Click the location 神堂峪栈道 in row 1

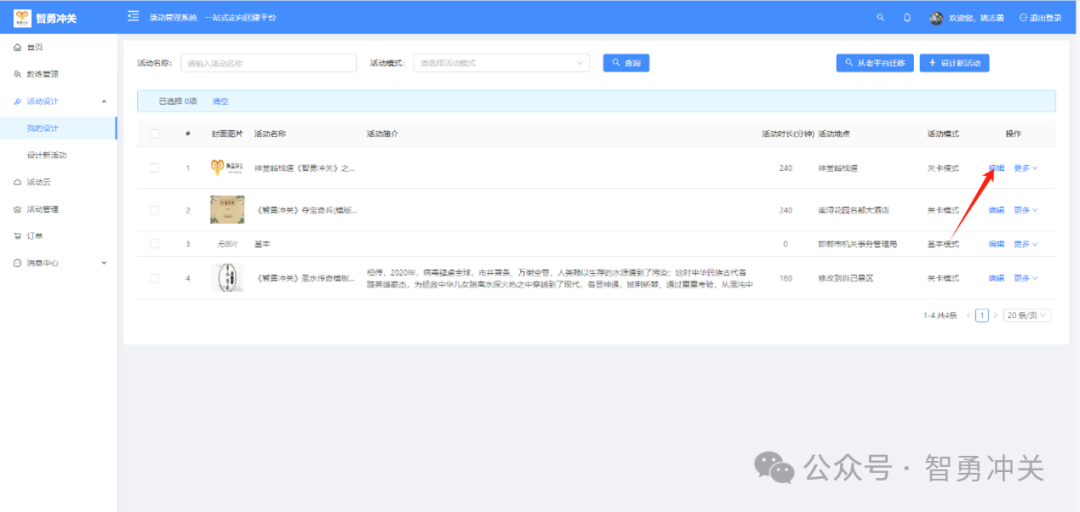tap(838, 167)
